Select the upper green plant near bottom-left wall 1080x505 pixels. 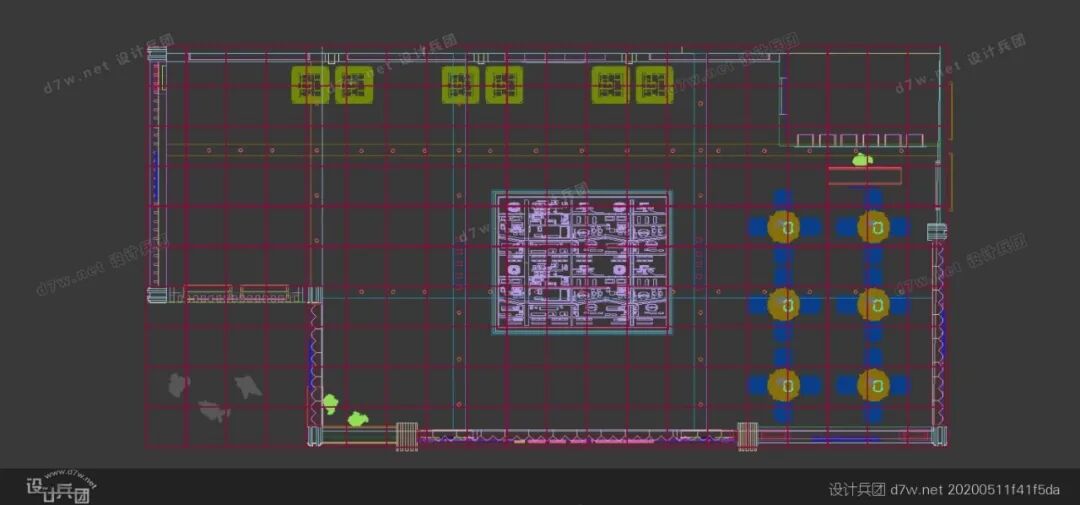click(331, 403)
